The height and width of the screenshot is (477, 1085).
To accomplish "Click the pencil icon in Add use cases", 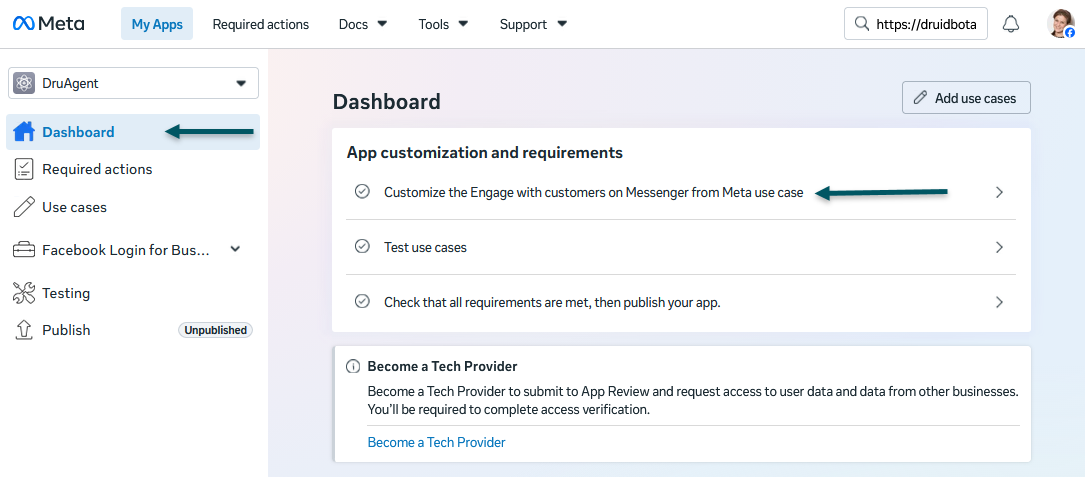I will tap(920, 98).
